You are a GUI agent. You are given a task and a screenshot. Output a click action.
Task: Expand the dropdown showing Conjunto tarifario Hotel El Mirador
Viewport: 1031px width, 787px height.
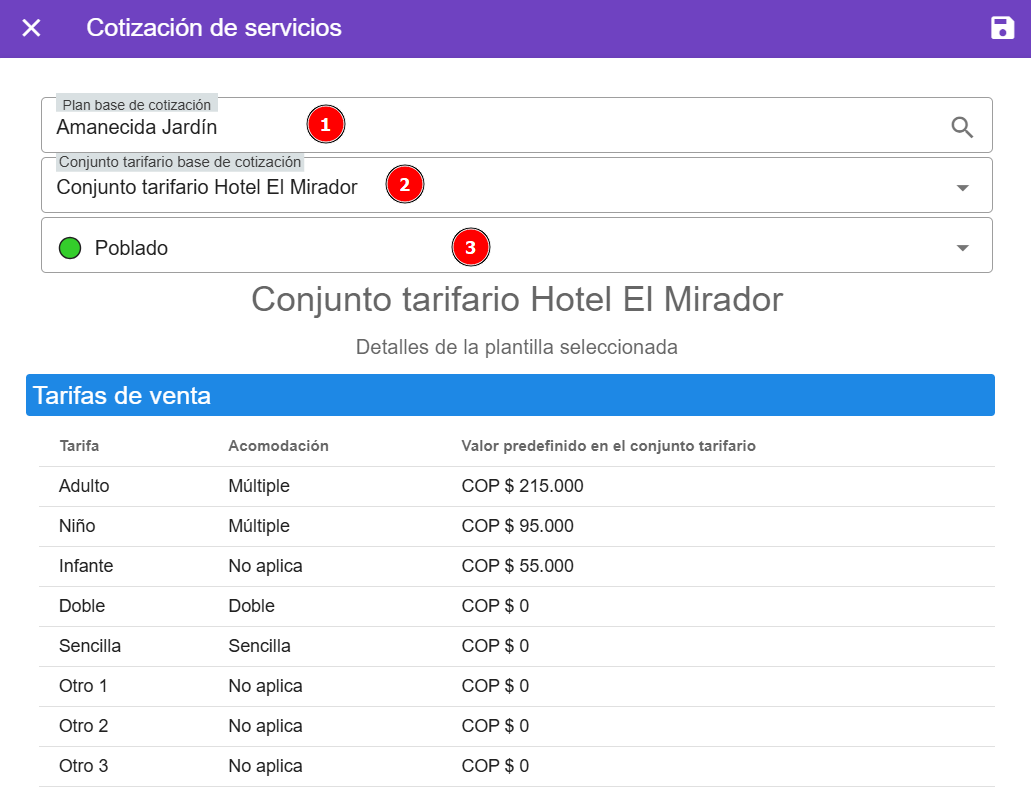[962, 186]
